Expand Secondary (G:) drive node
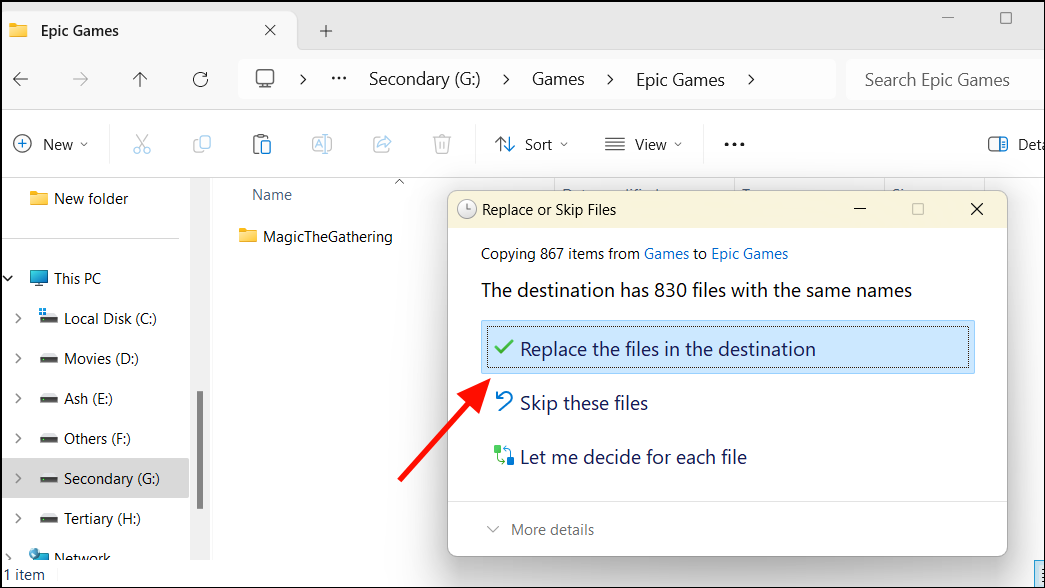Screen dimensions: 1045x588 click(x=19, y=479)
